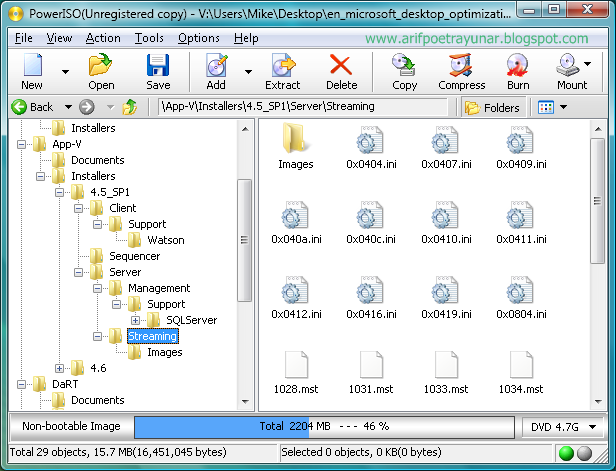Select the 0x0404.ini file icon
This screenshot has height=471, width=616.
pos(370,140)
